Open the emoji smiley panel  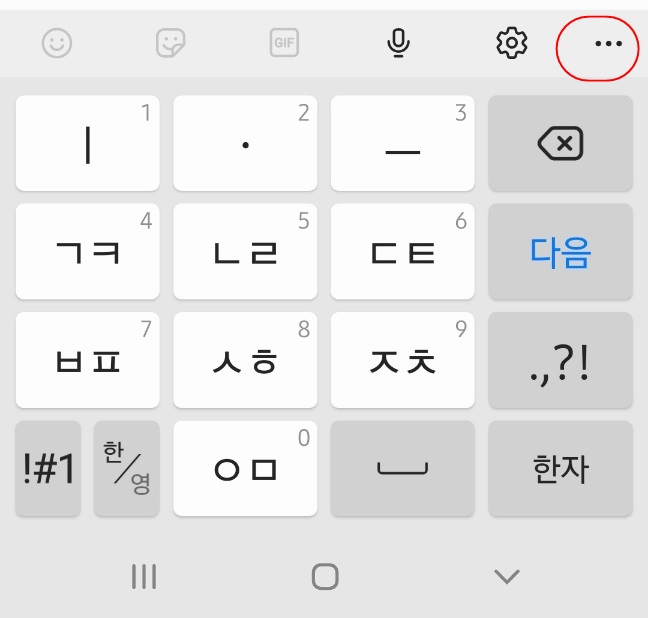click(x=57, y=43)
